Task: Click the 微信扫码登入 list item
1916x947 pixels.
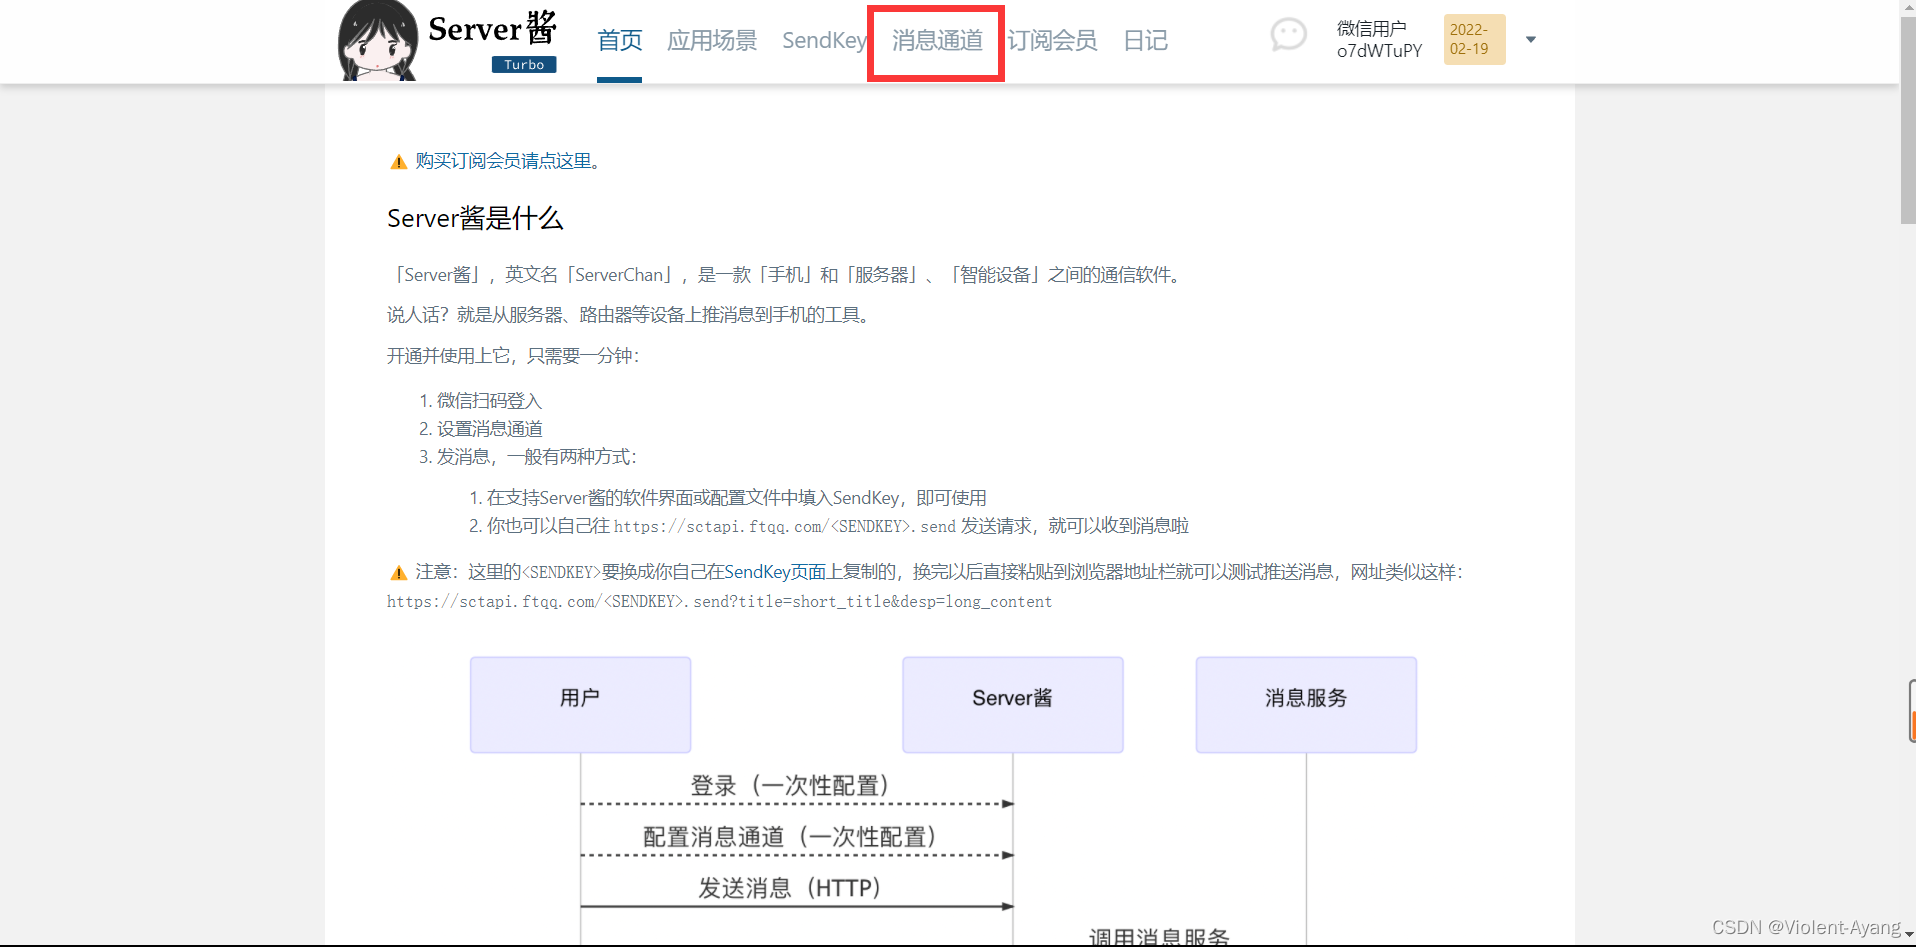Action: coord(489,401)
